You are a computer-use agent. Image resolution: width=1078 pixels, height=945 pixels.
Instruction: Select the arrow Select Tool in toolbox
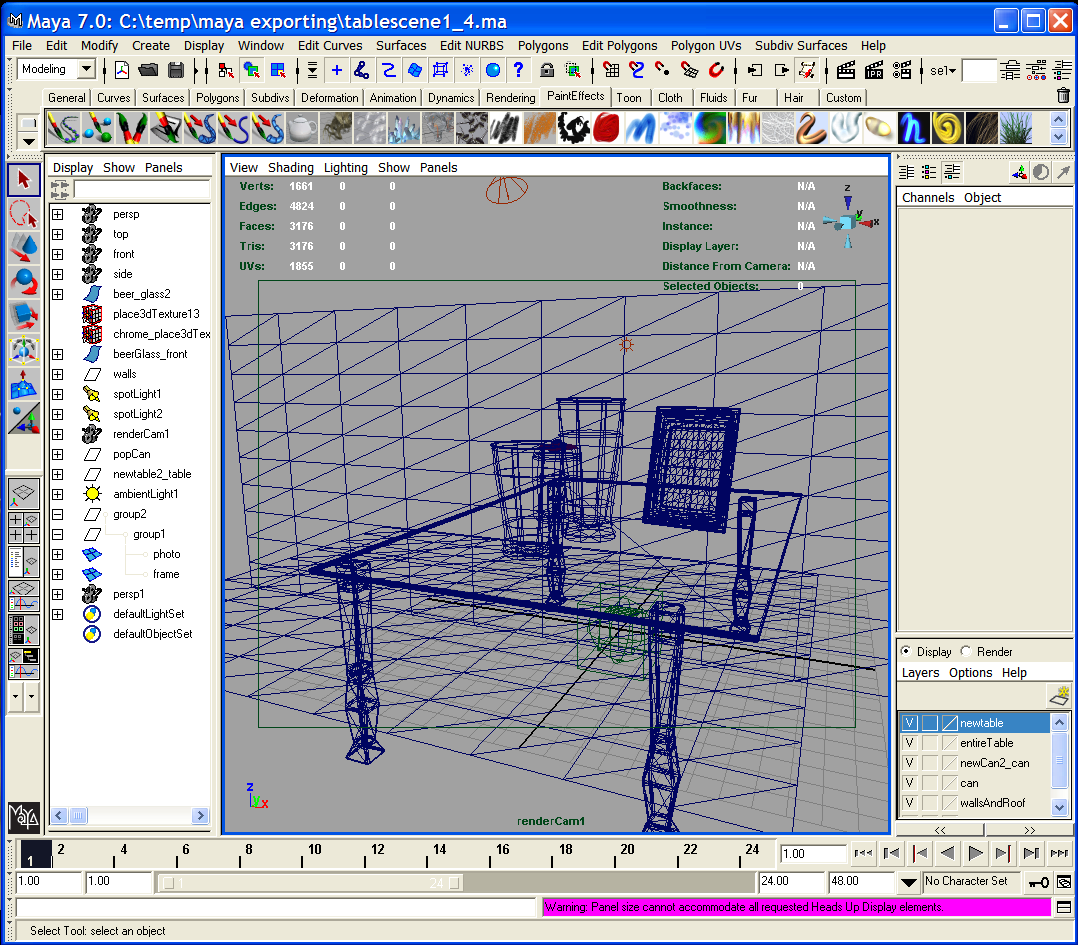tap(24, 180)
